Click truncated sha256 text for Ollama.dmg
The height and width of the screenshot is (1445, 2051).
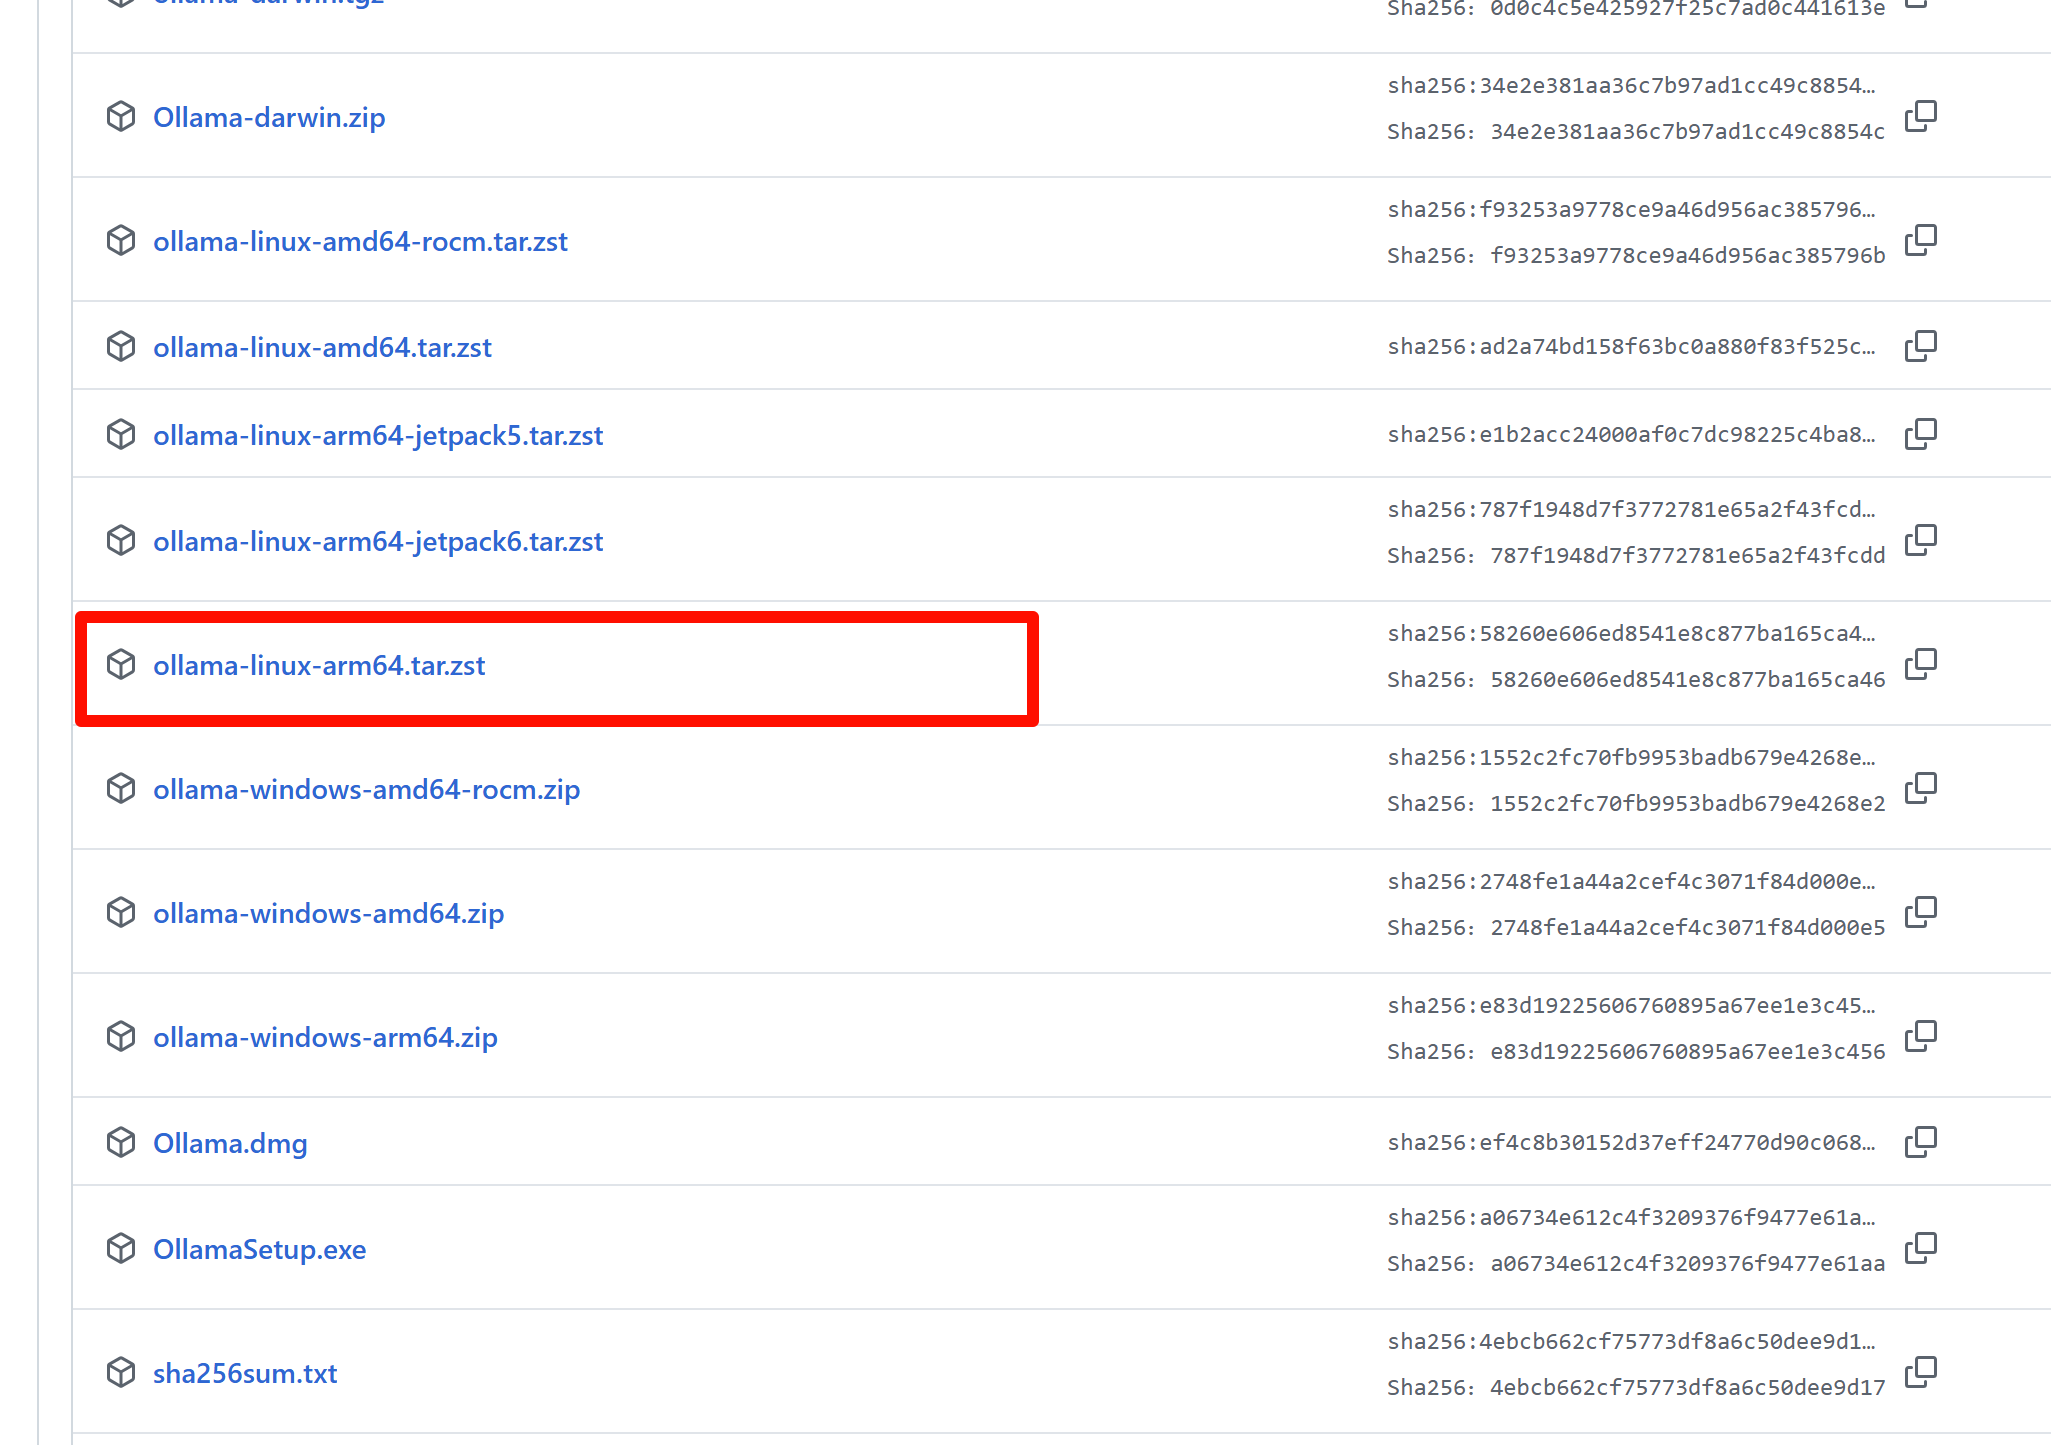click(1630, 1143)
